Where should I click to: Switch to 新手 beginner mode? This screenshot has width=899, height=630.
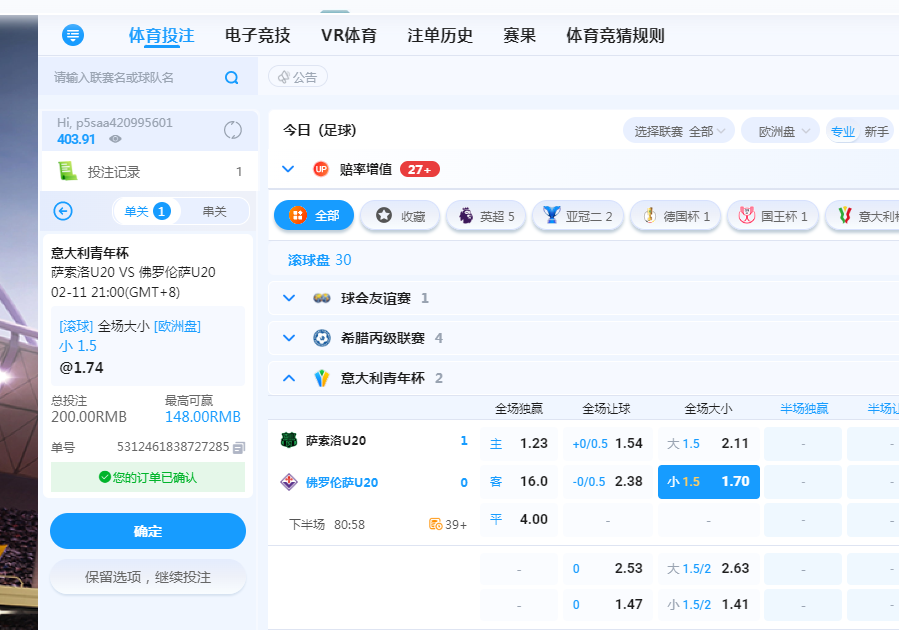click(876, 132)
